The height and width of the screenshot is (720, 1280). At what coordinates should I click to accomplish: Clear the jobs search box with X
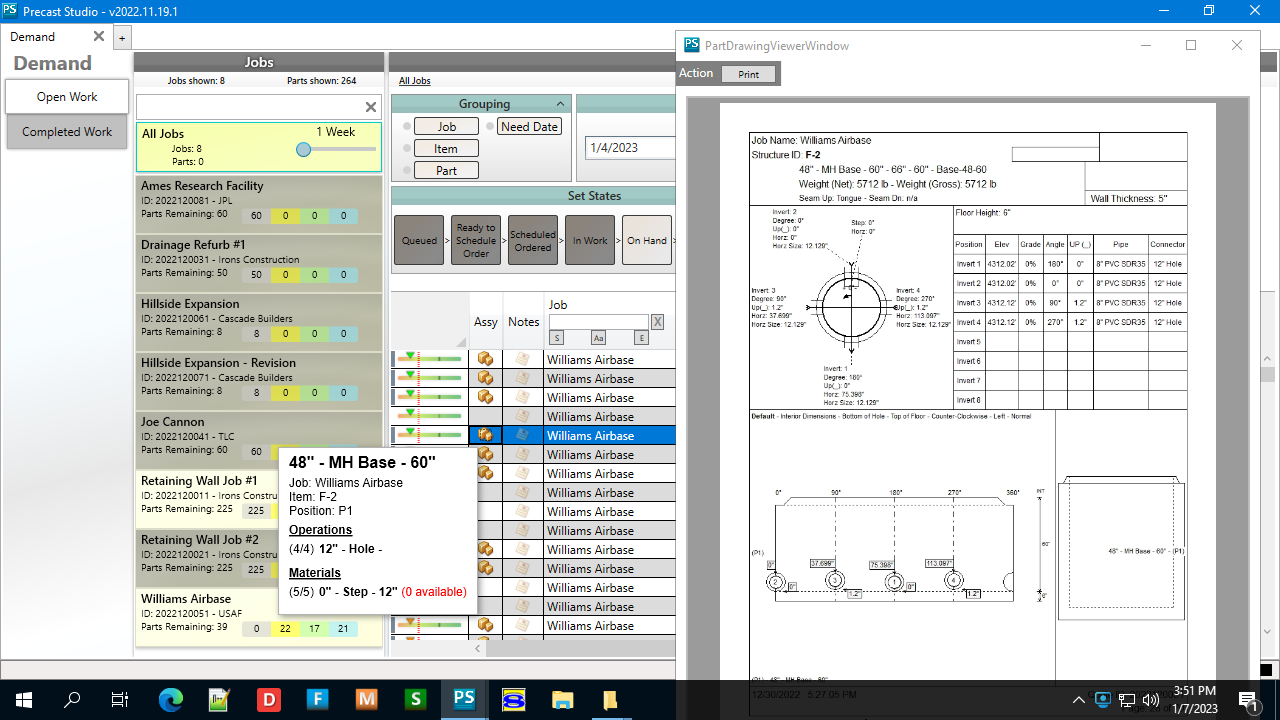coord(370,107)
